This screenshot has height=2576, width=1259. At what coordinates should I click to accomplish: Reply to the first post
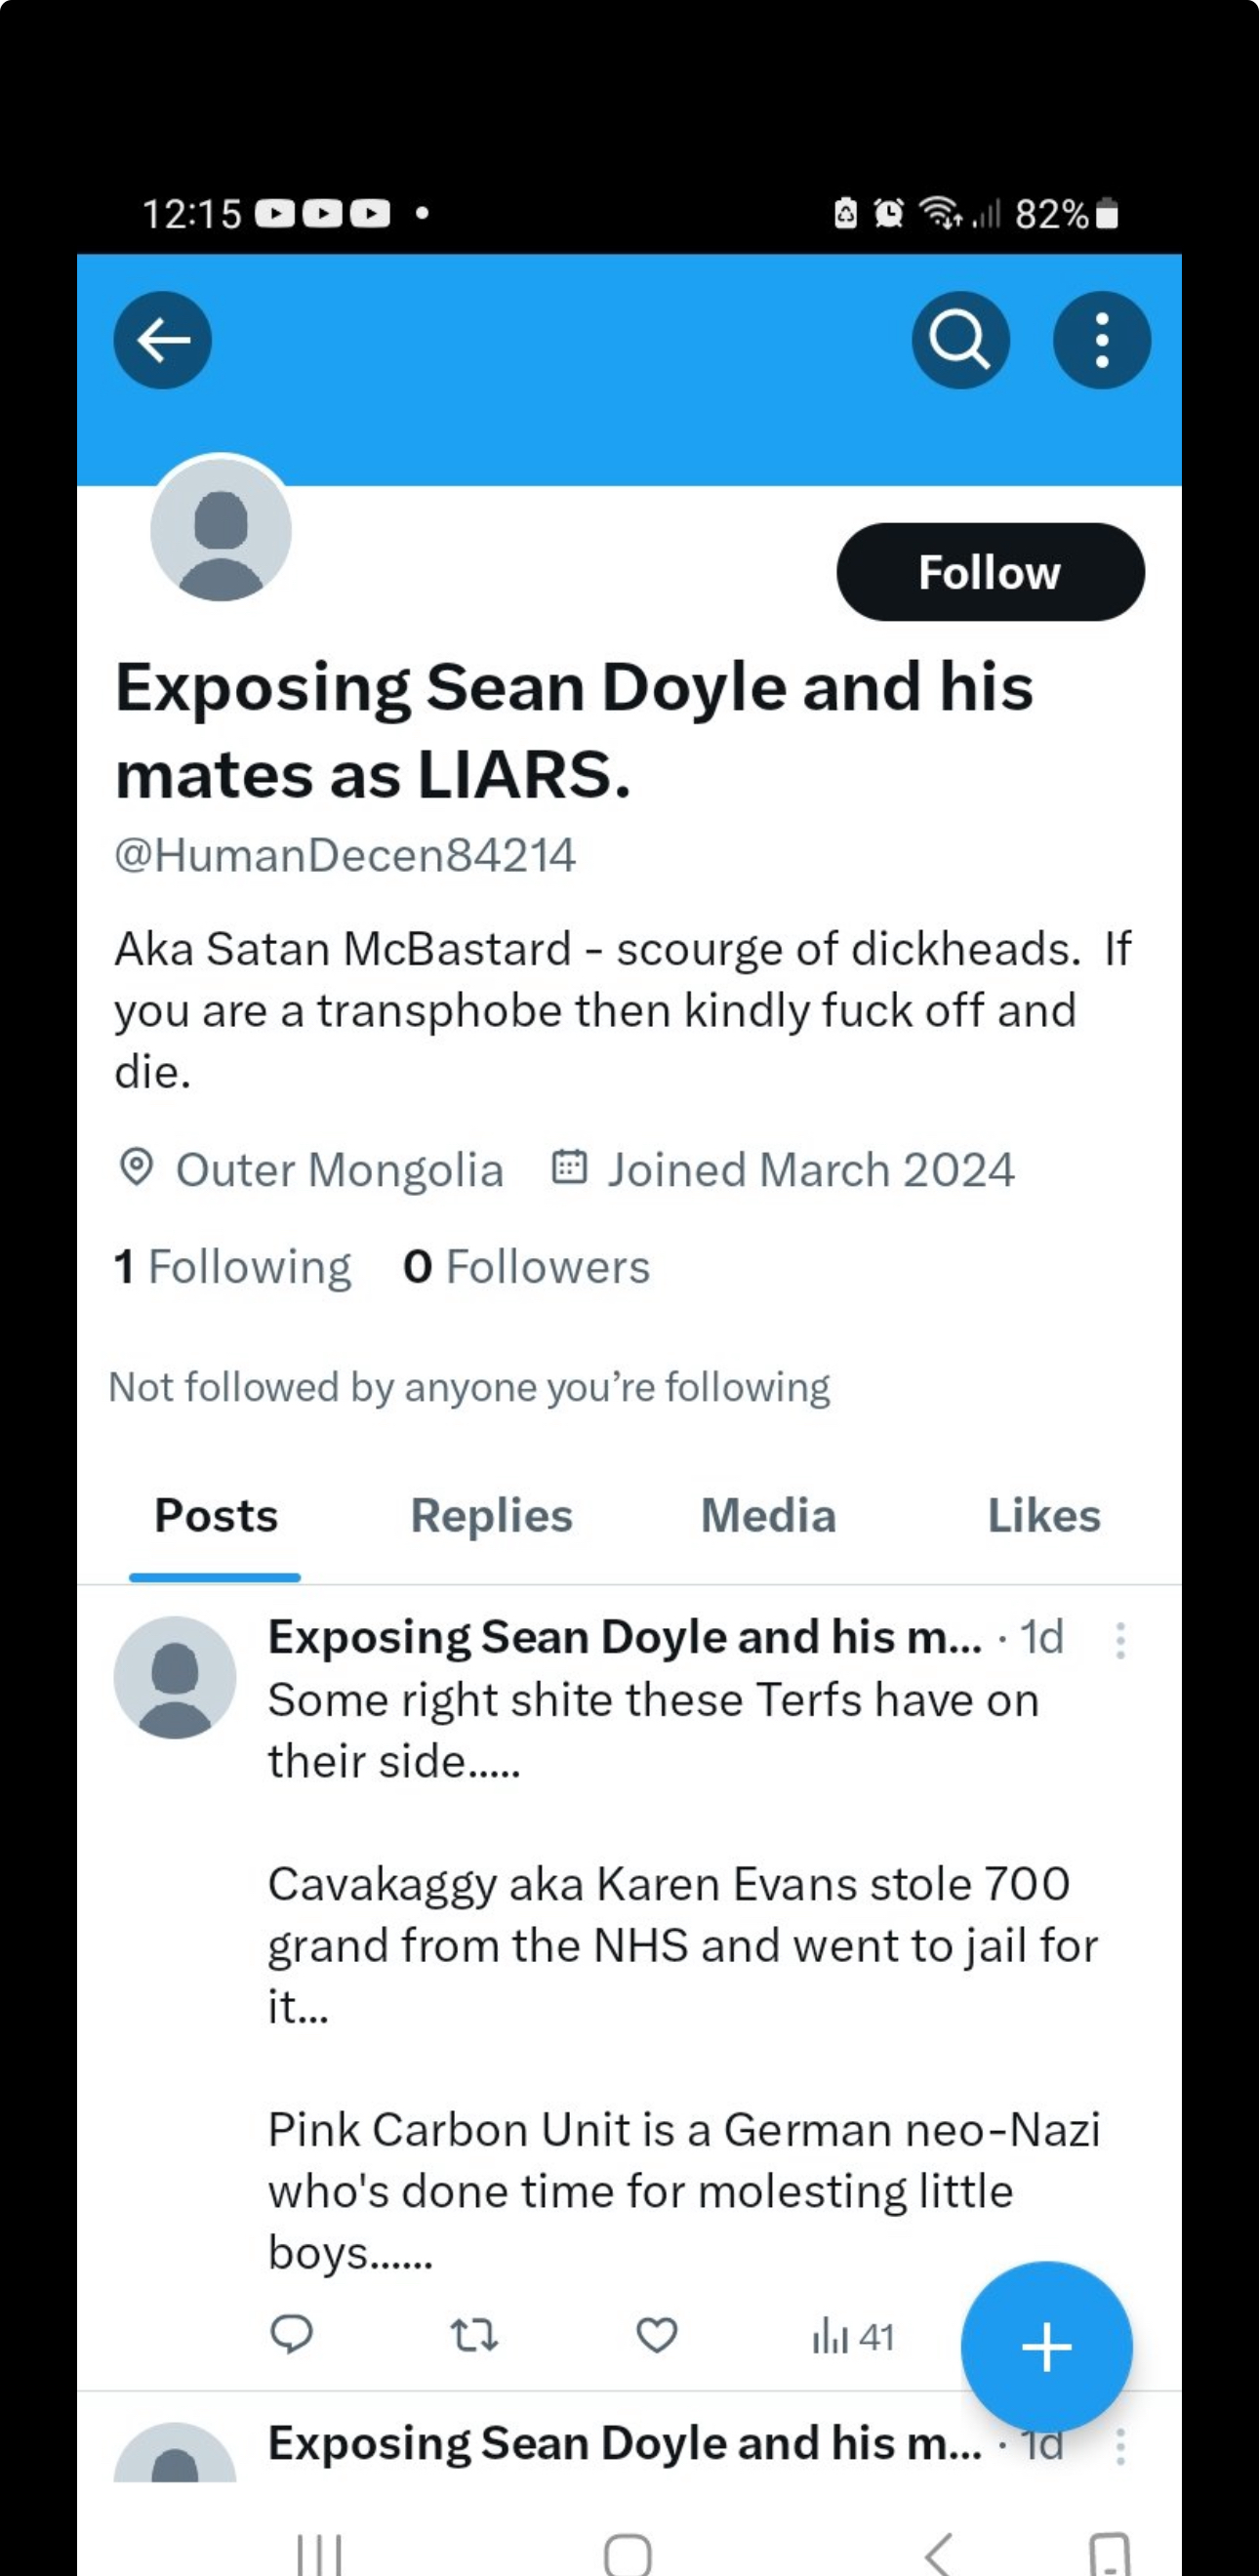[x=291, y=2336]
